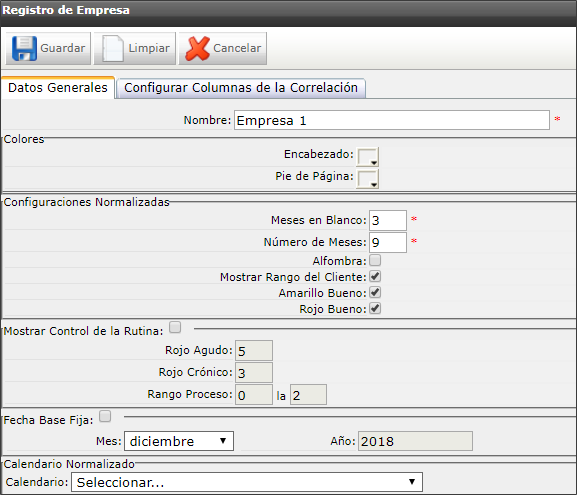The width and height of the screenshot is (577, 495).
Task: Open the Encabezado color picker
Action: point(368,157)
